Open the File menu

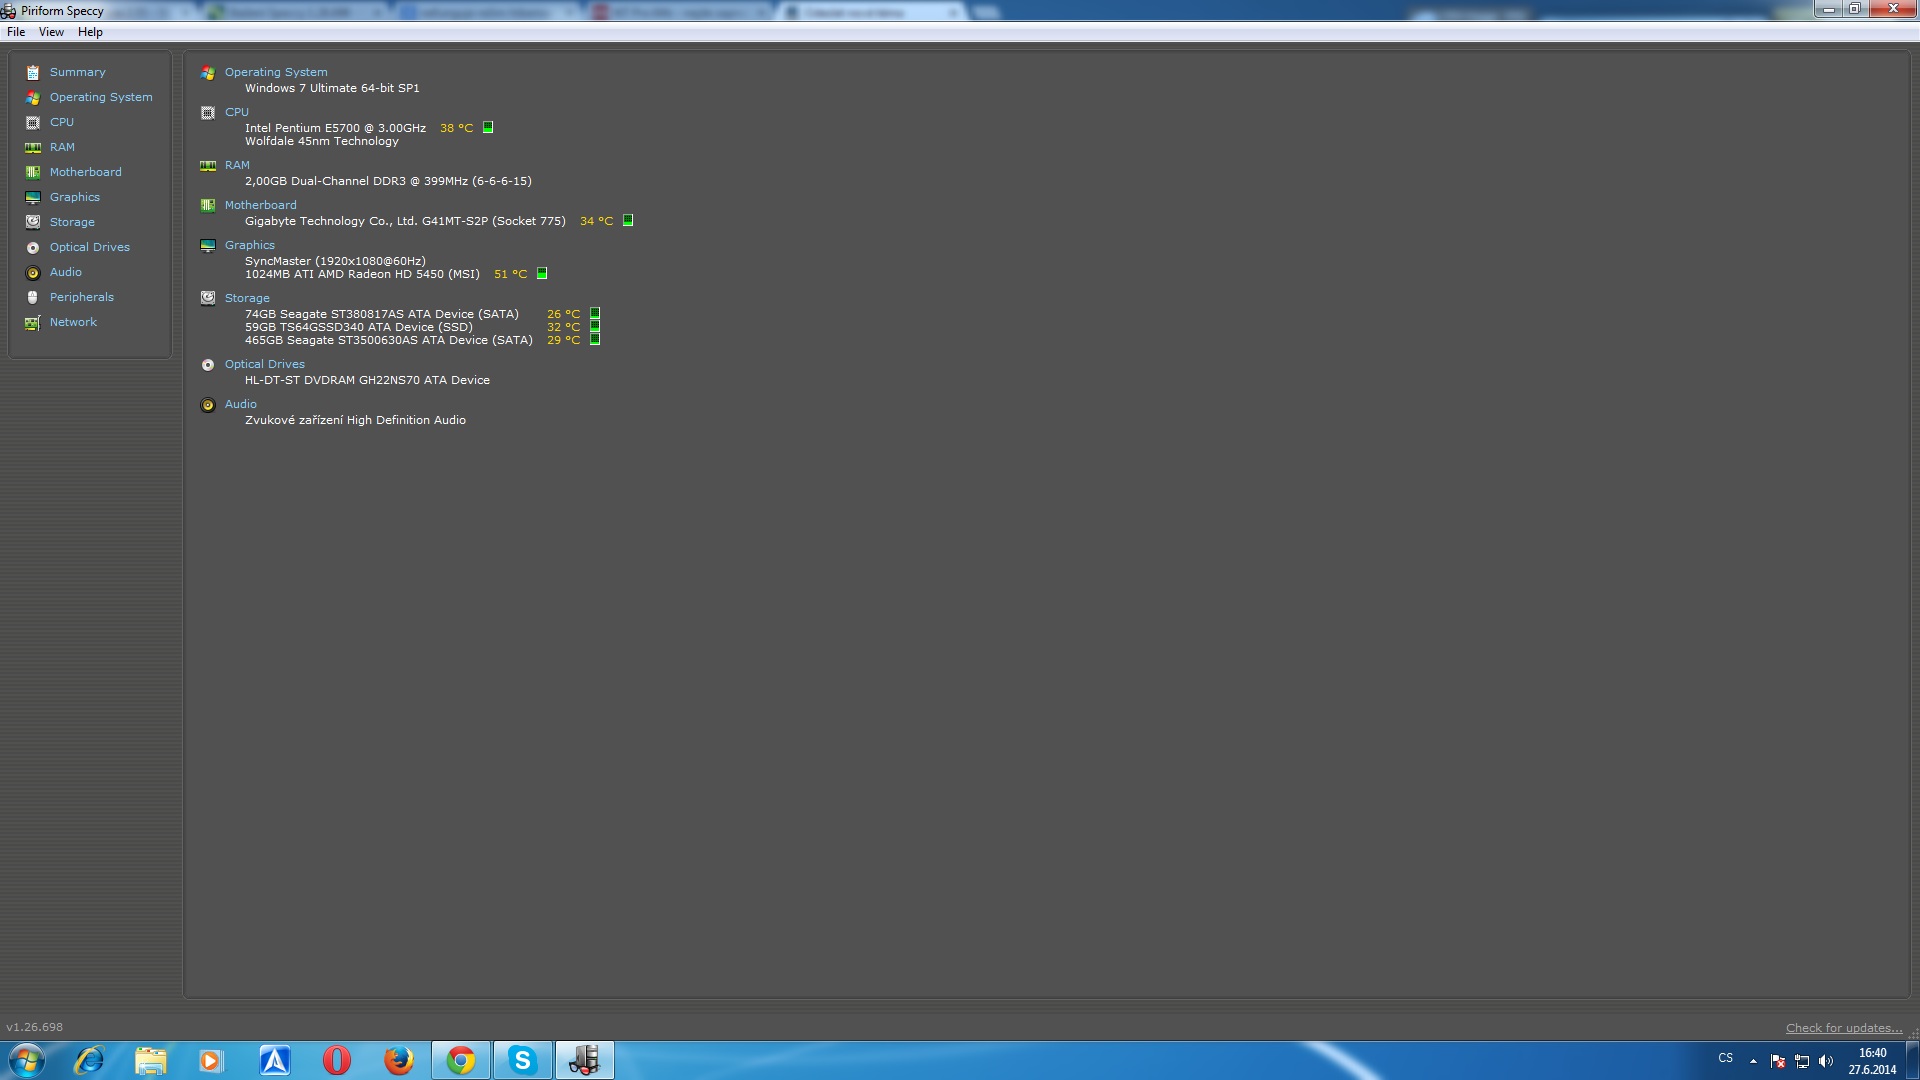(x=16, y=32)
